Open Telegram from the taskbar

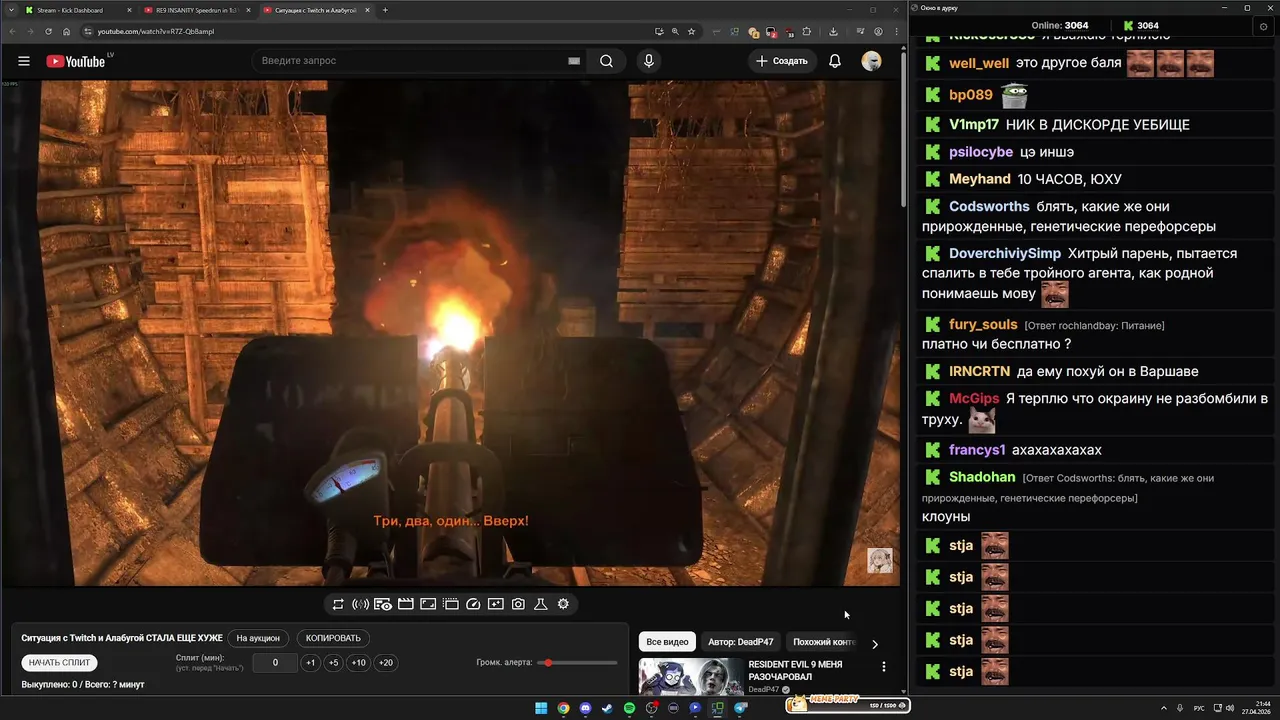coord(740,708)
